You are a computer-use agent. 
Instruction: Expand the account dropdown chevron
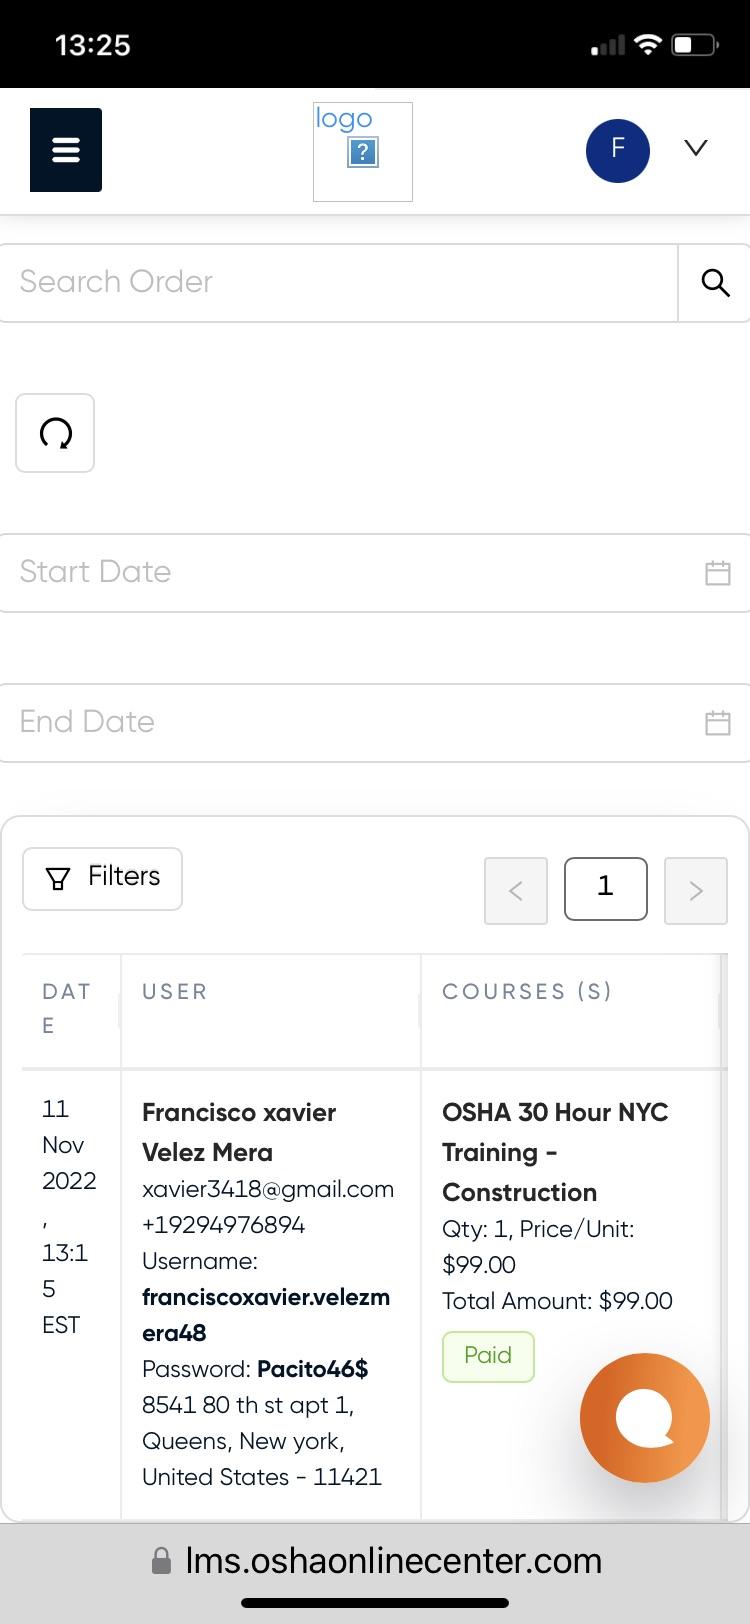click(696, 149)
